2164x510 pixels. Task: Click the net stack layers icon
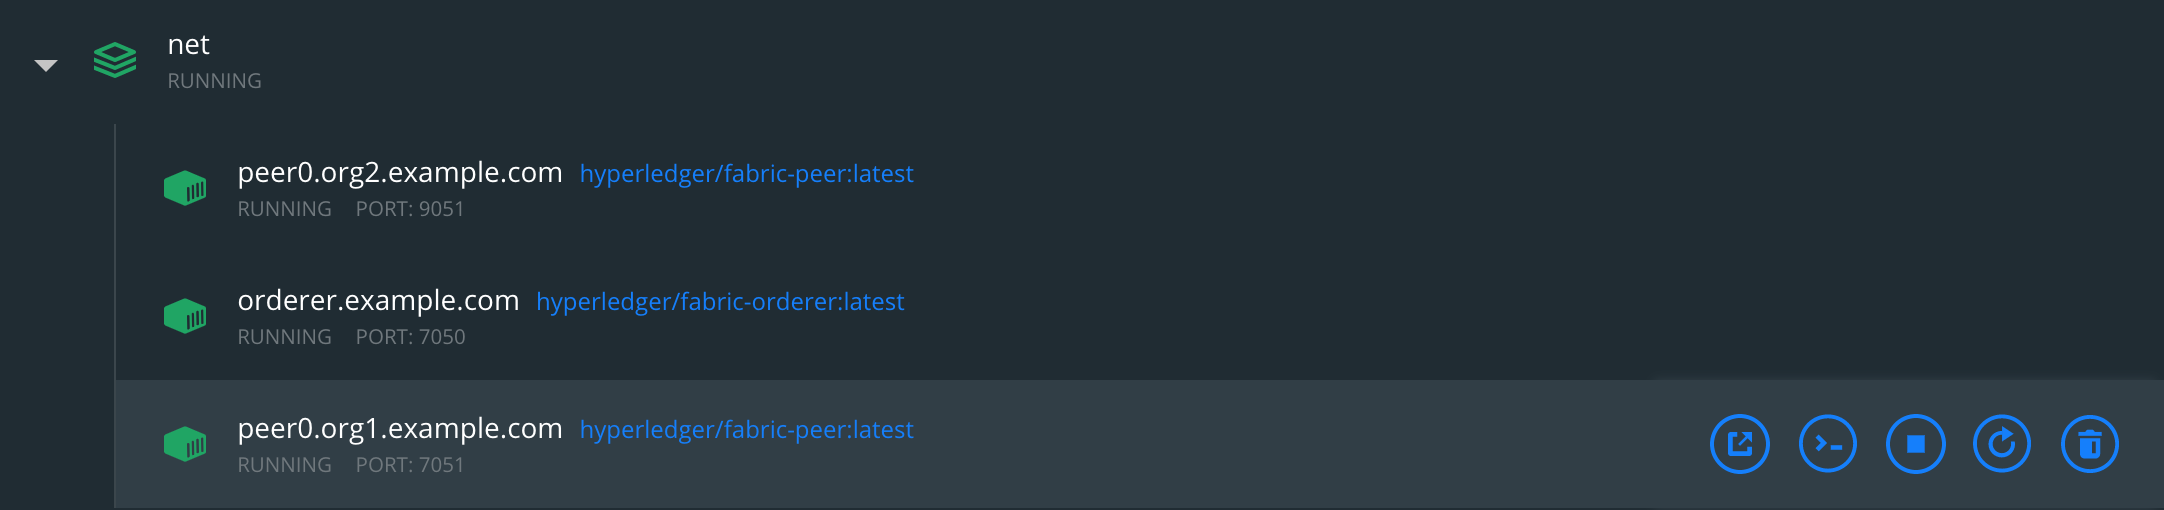115,60
